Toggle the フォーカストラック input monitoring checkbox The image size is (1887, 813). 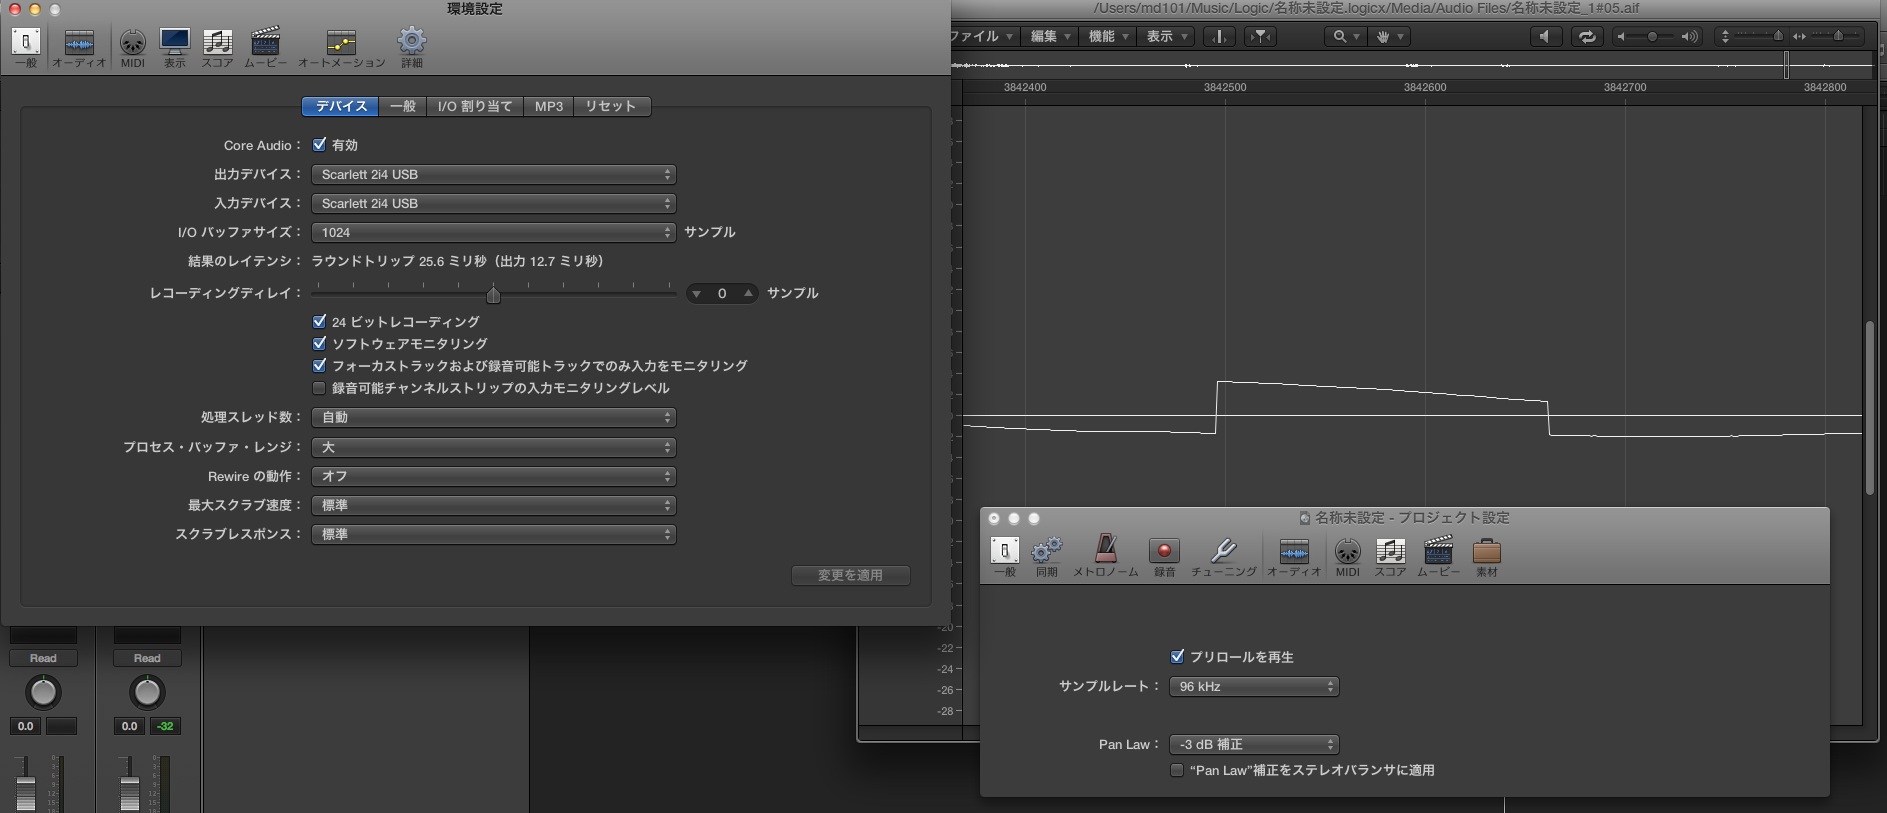tap(319, 366)
